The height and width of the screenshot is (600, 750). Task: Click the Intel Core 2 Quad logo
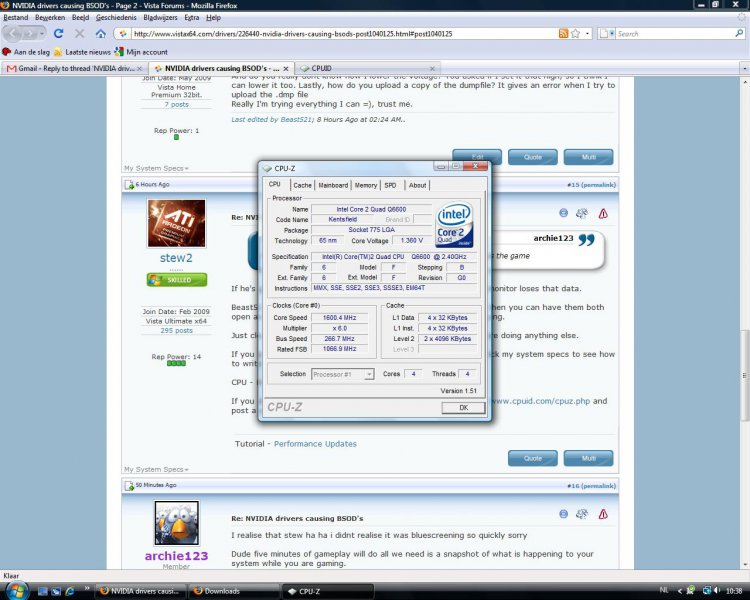tap(454, 224)
